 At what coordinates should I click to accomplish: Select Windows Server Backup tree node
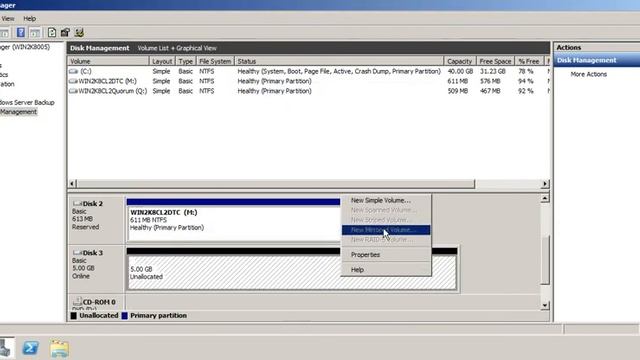(27, 102)
